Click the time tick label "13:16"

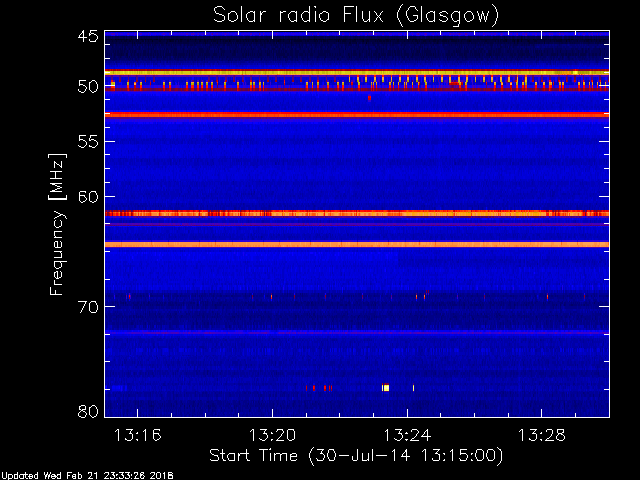(x=138, y=435)
